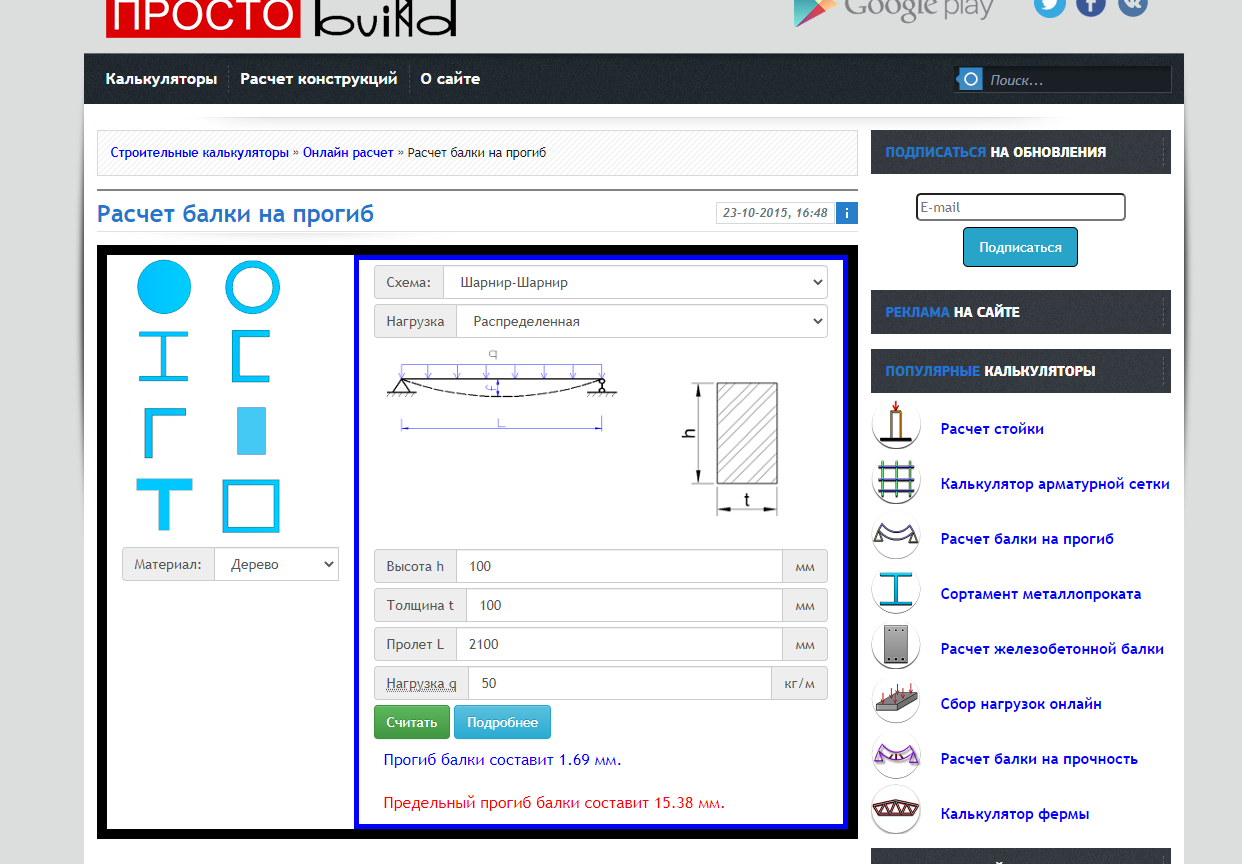Click the Подписаться subscribe button
1242x864 pixels.
[1020, 247]
